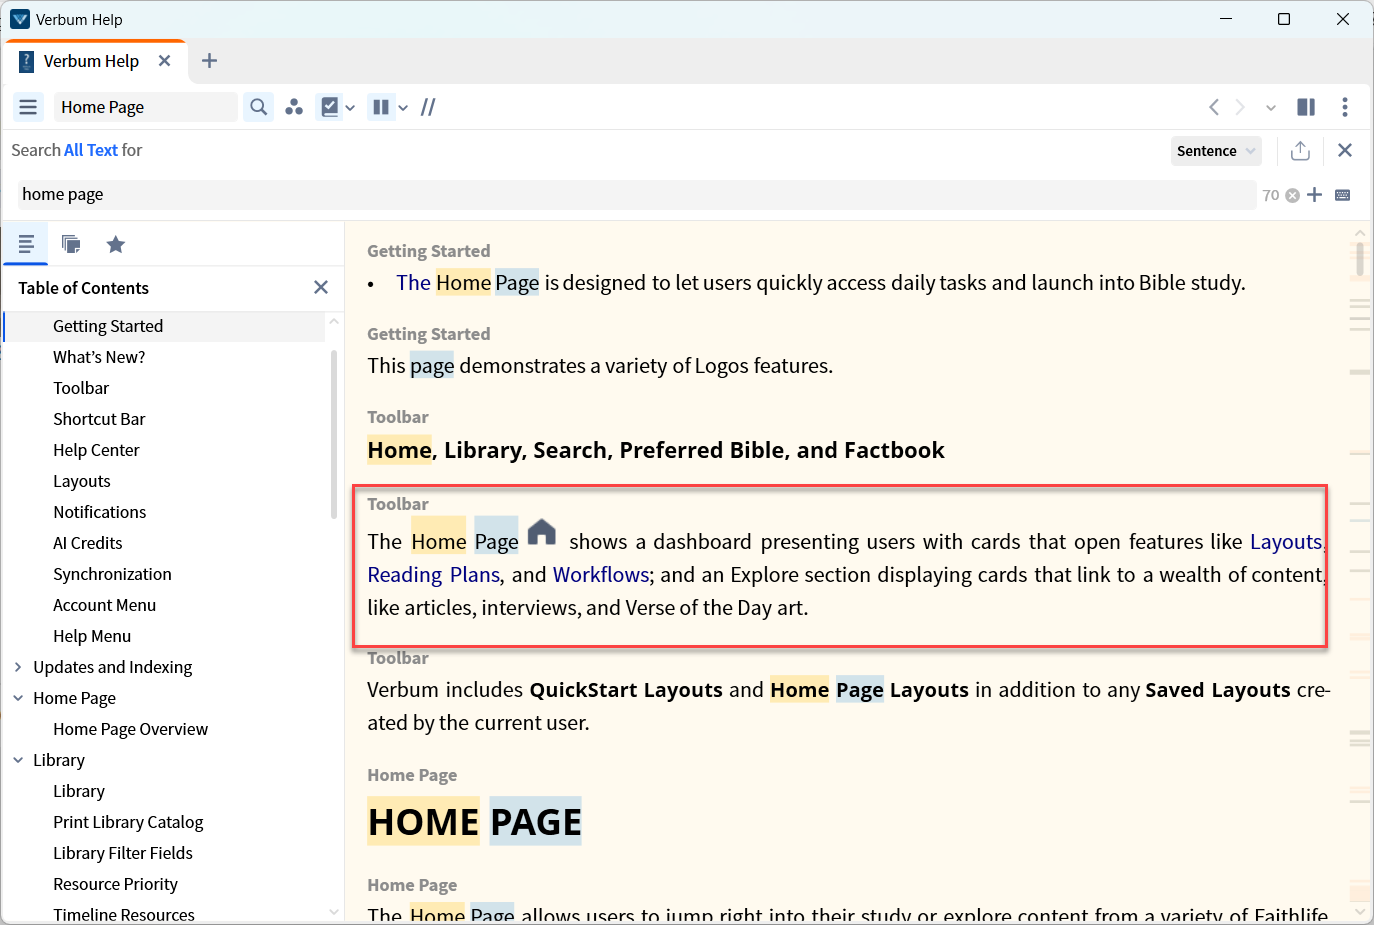Viewport: 1374px width, 925px height.
Task: Go back with the left arrow
Action: click(x=1214, y=107)
